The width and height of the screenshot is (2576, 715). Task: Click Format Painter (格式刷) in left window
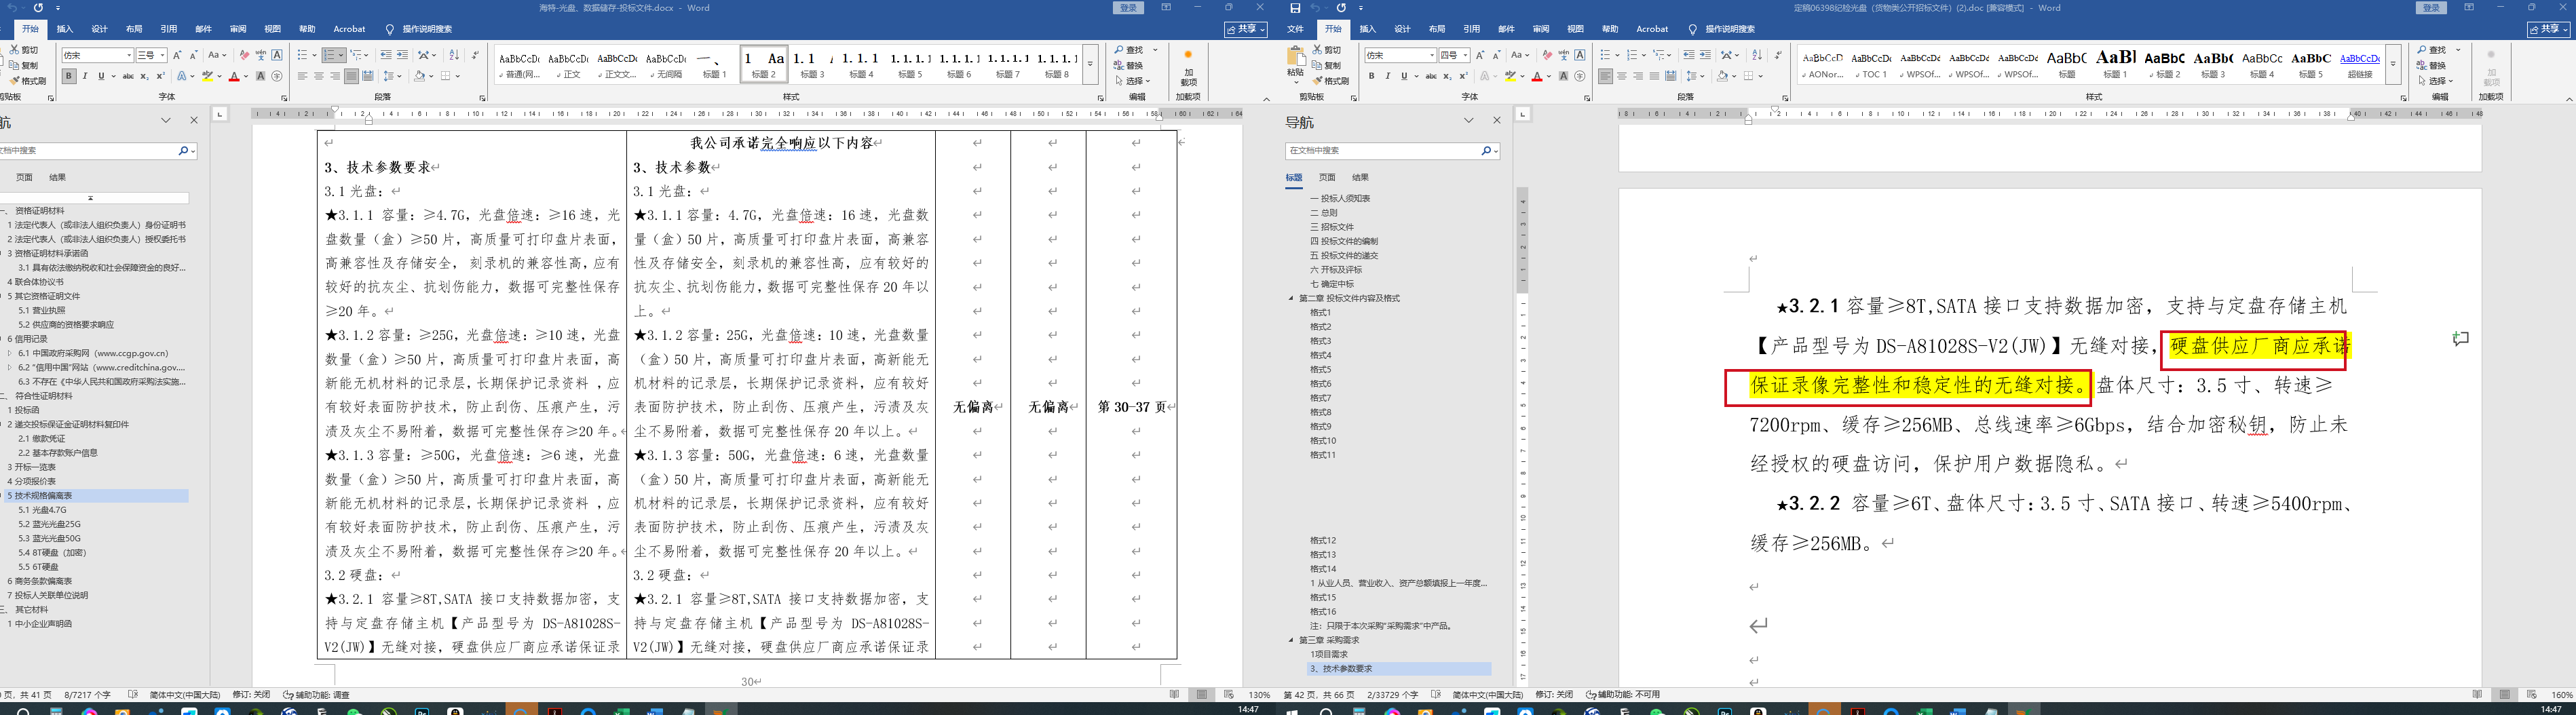27,81
